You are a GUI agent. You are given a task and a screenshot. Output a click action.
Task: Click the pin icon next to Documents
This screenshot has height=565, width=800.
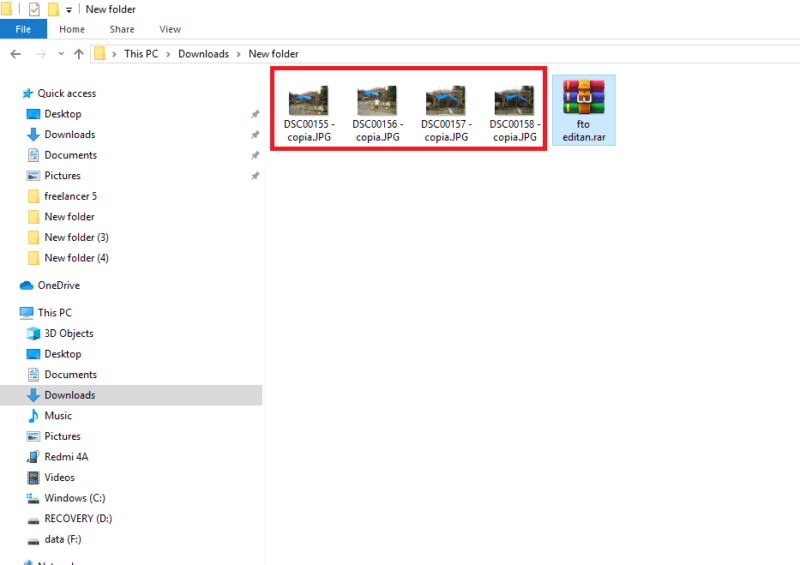pos(255,155)
